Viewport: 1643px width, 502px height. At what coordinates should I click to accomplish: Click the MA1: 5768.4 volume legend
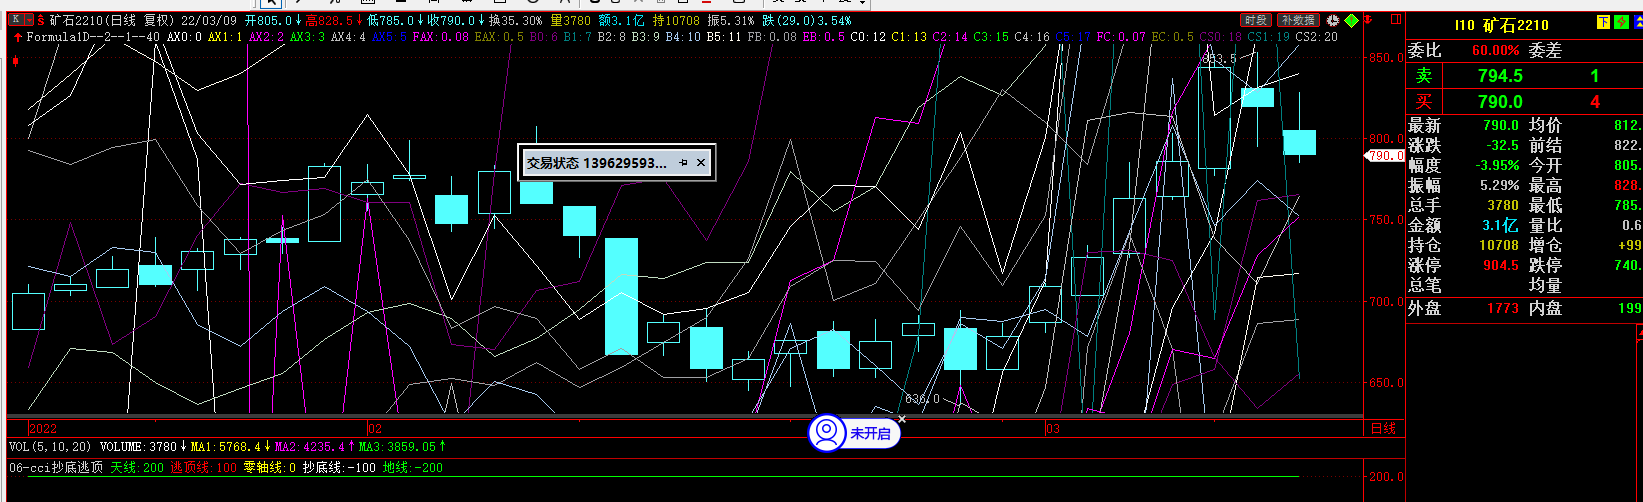point(226,447)
